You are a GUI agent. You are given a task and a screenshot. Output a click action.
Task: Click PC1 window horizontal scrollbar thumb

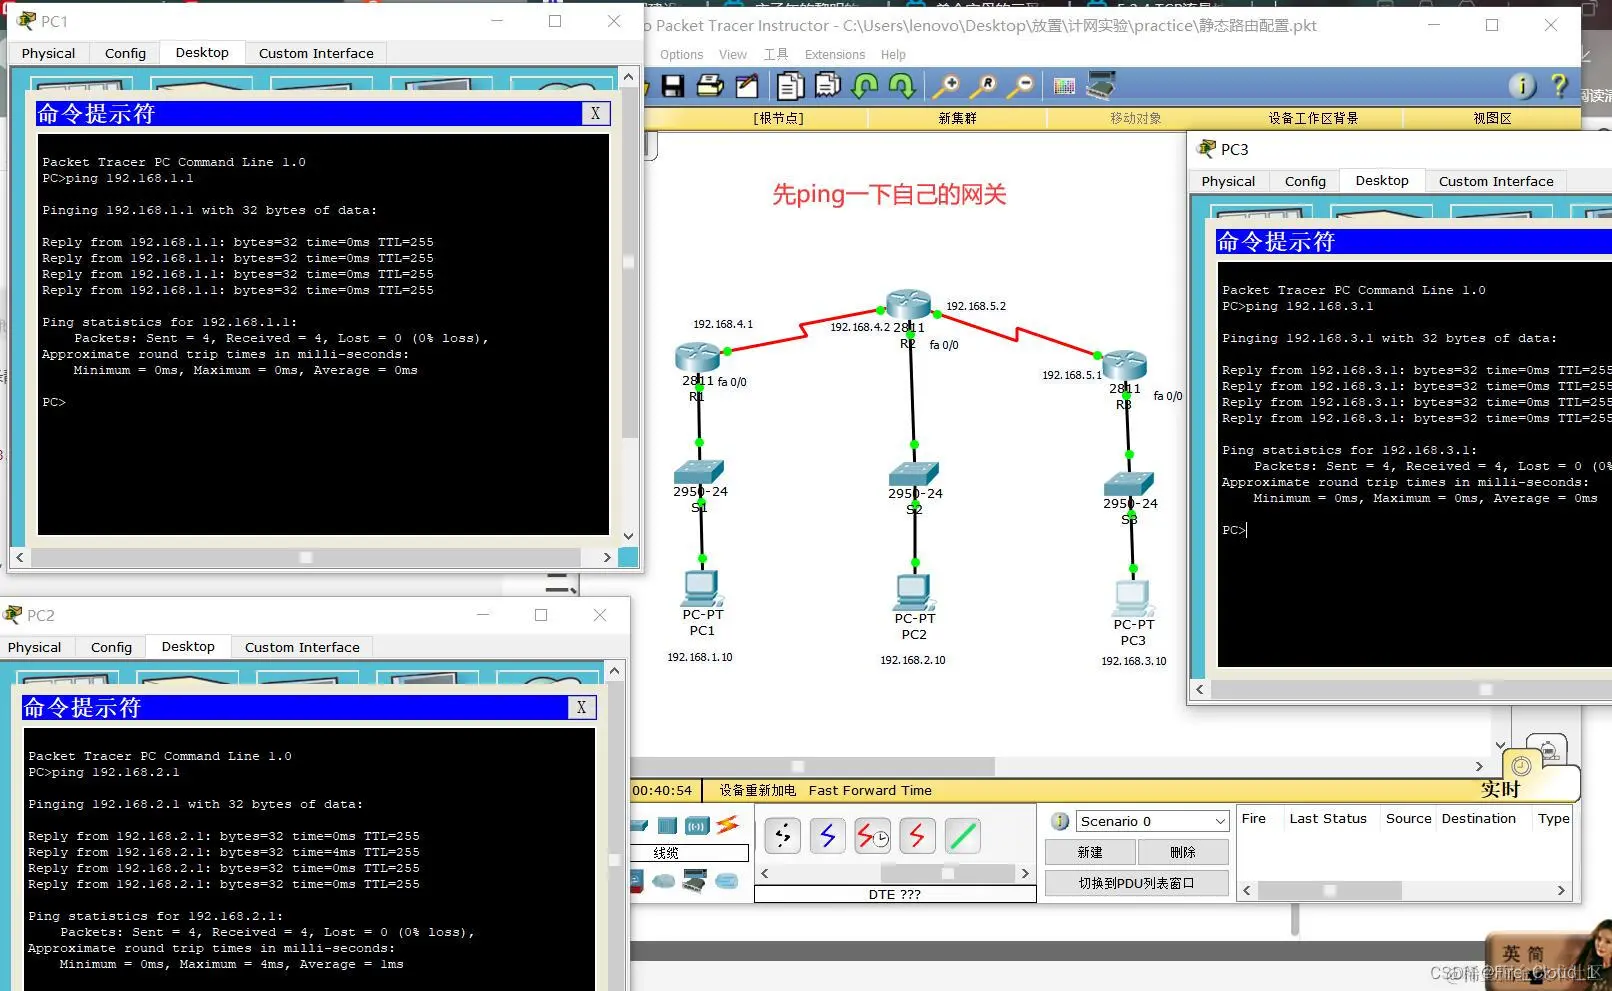pyautogui.click(x=306, y=557)
